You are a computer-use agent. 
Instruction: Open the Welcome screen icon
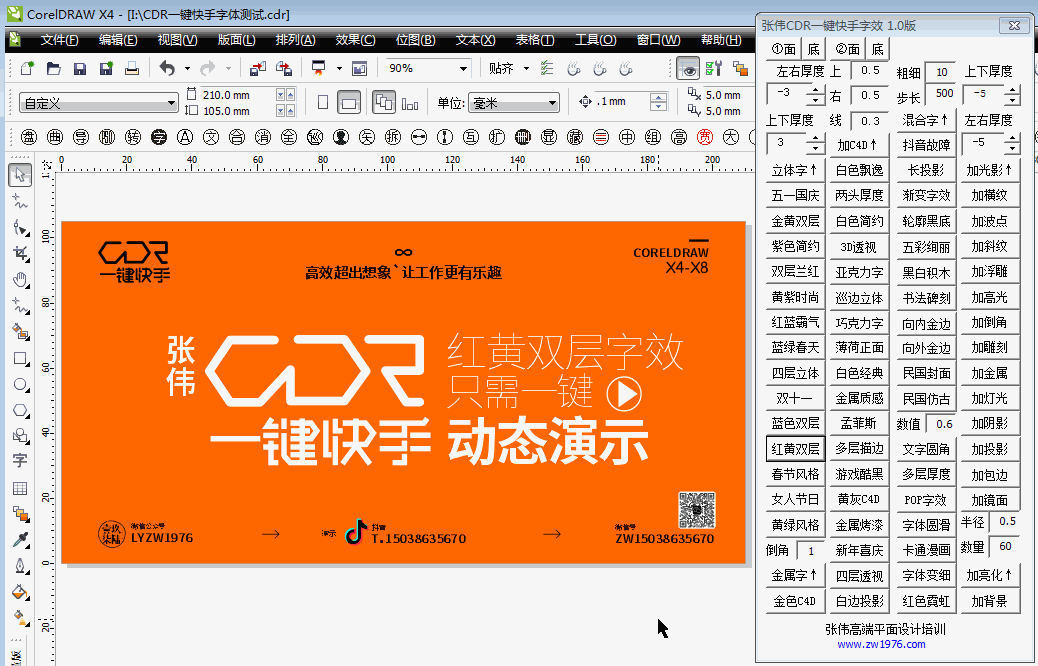359,68
